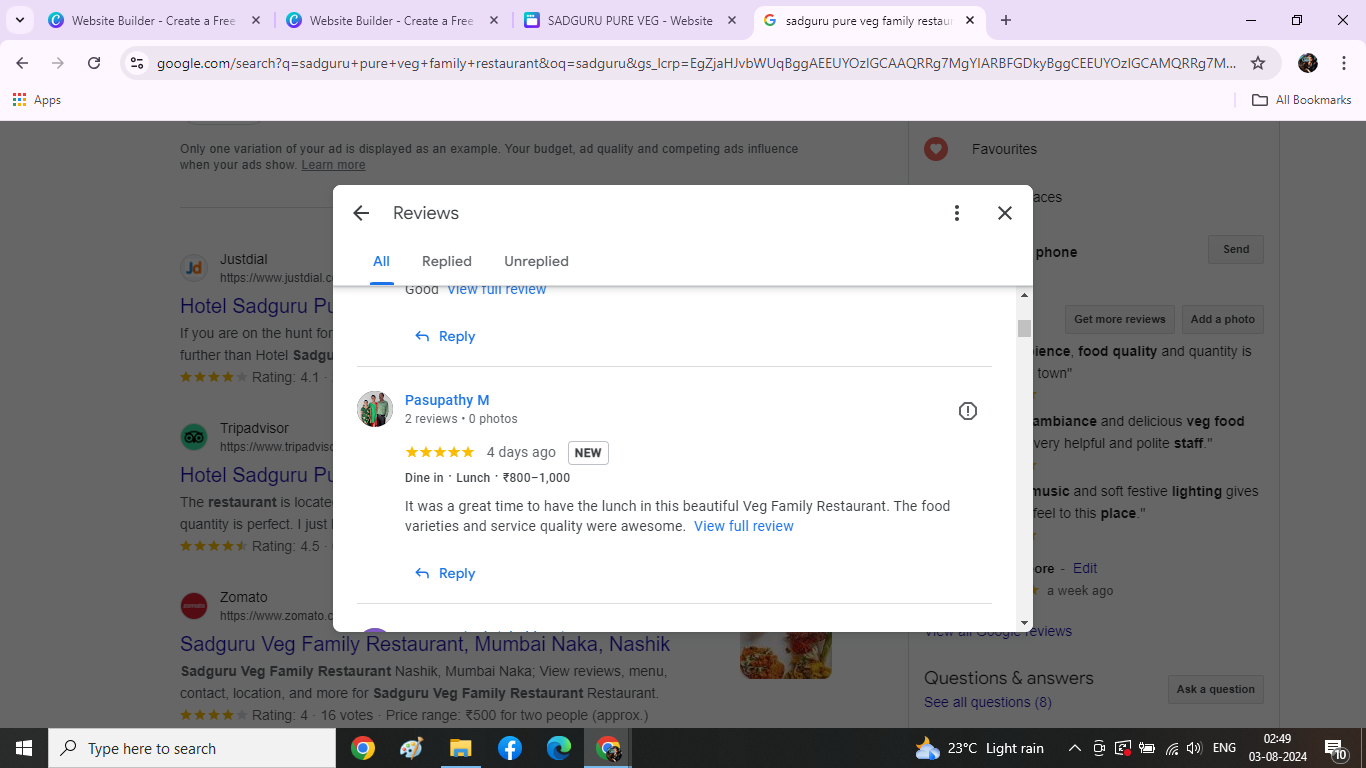Open site information icon in address bar

point(138,63)
